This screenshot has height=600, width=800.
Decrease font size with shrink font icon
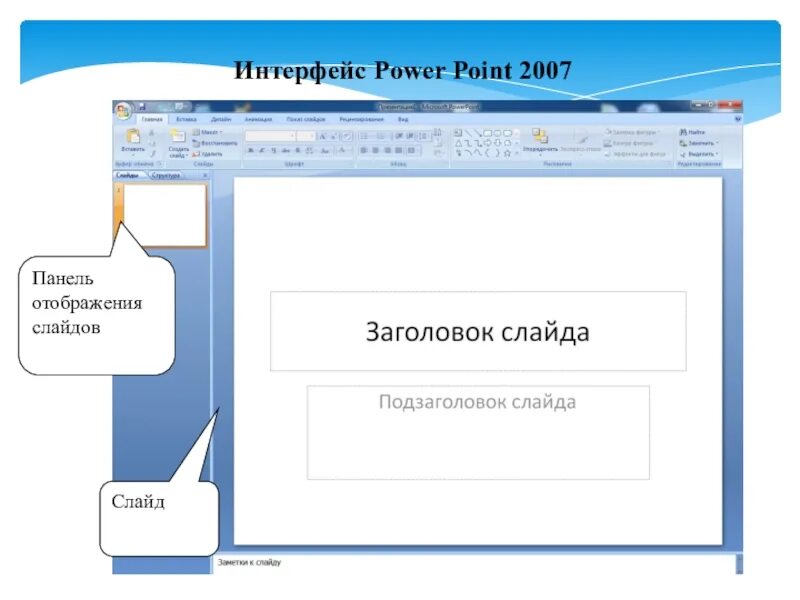(333, 136)
